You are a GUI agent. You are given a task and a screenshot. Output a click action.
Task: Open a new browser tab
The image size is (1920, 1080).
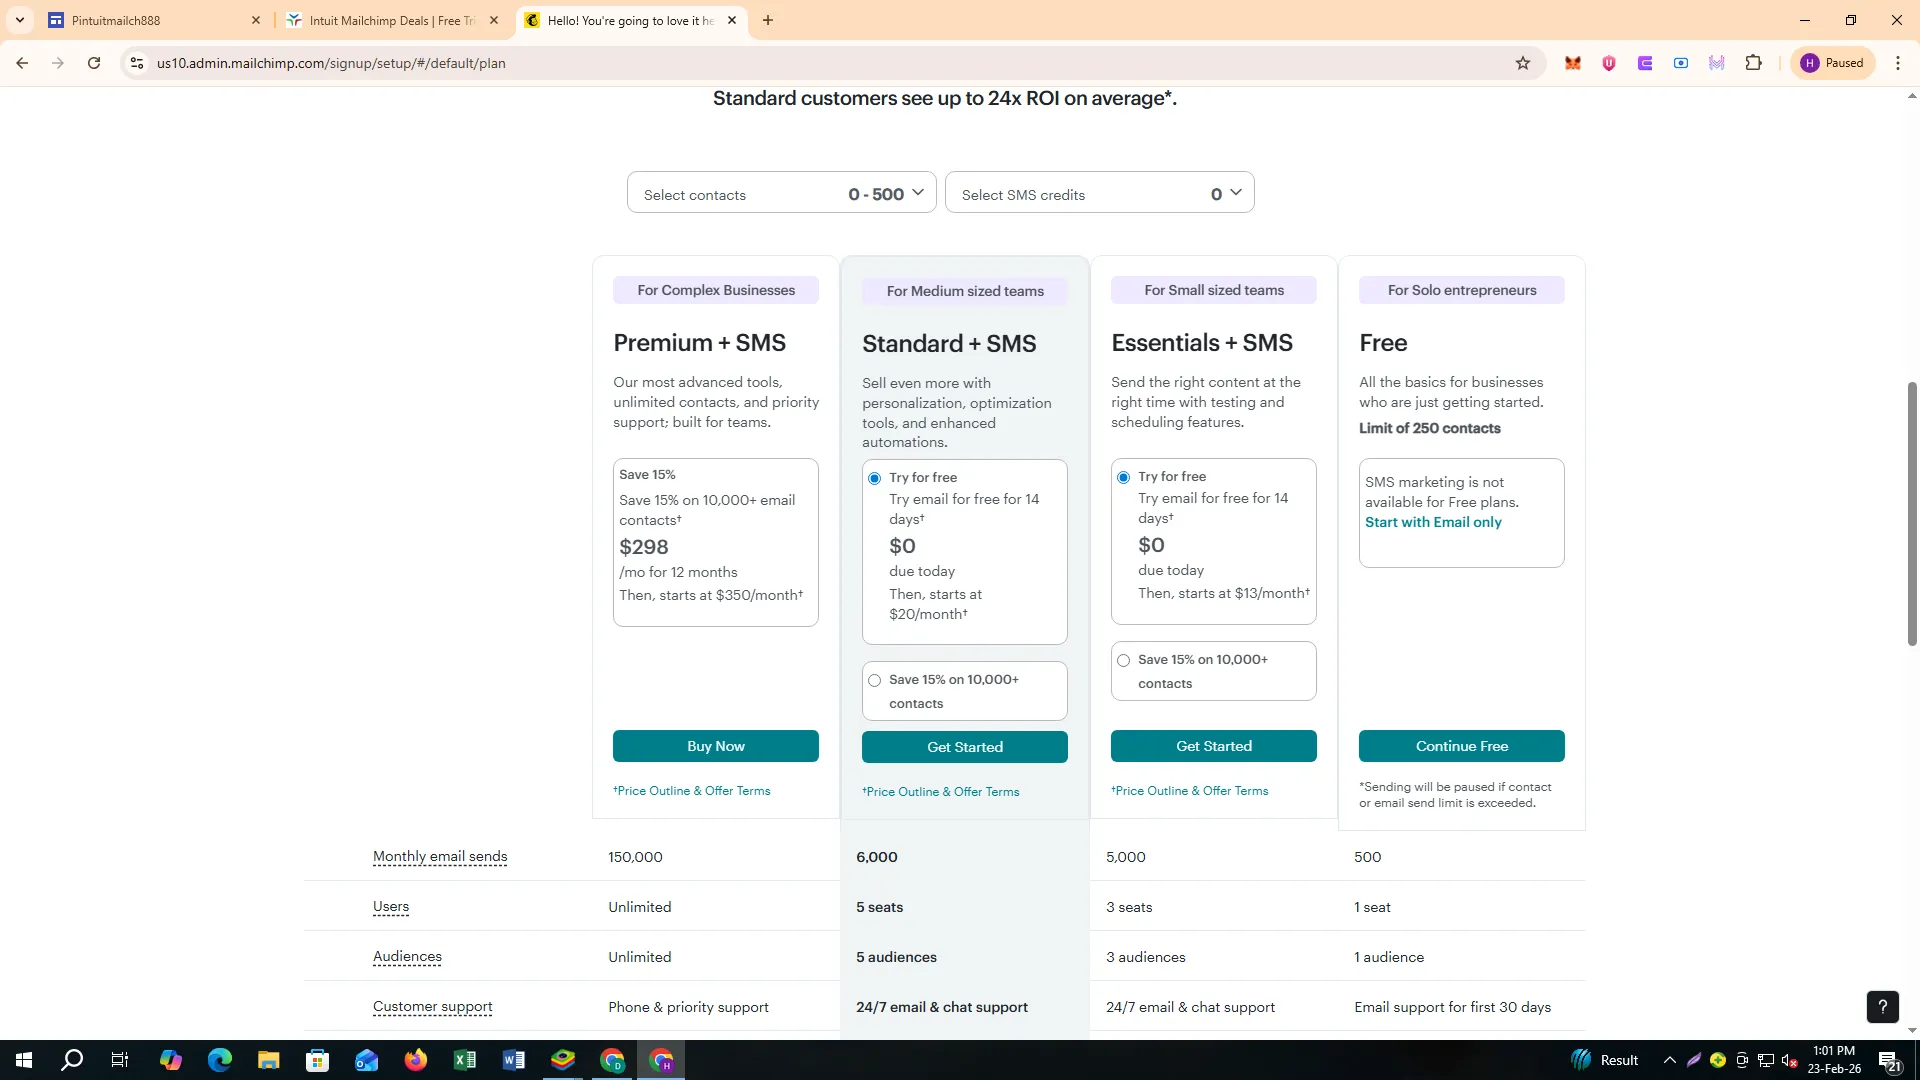tap(768, 20)
